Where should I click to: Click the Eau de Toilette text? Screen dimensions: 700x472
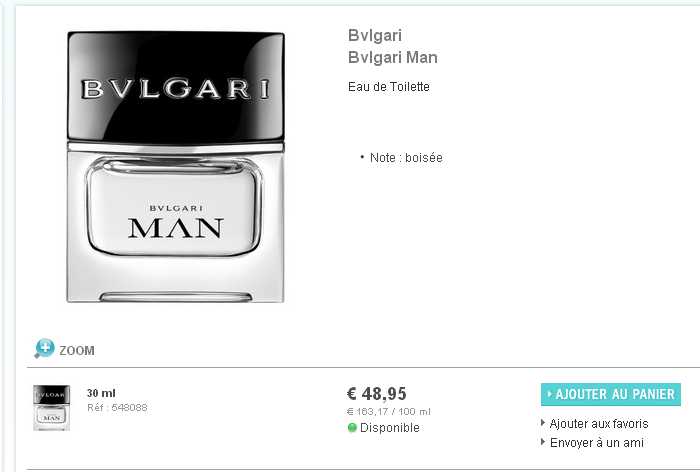point(388,87)
